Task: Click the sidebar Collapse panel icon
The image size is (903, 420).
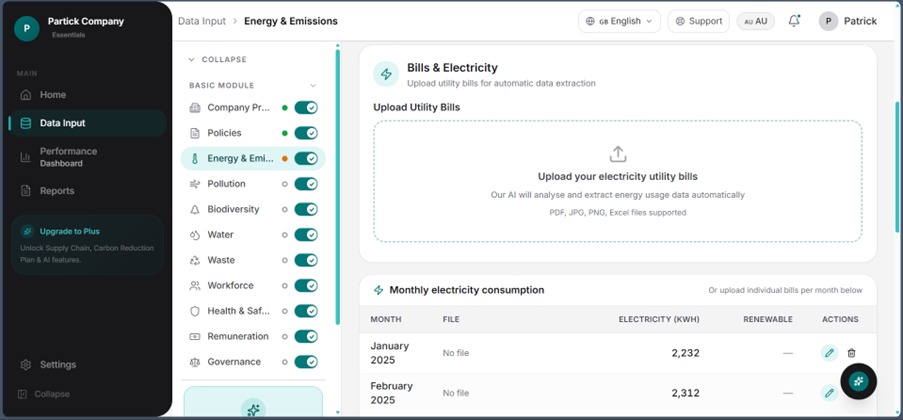Action: (22, 394)
